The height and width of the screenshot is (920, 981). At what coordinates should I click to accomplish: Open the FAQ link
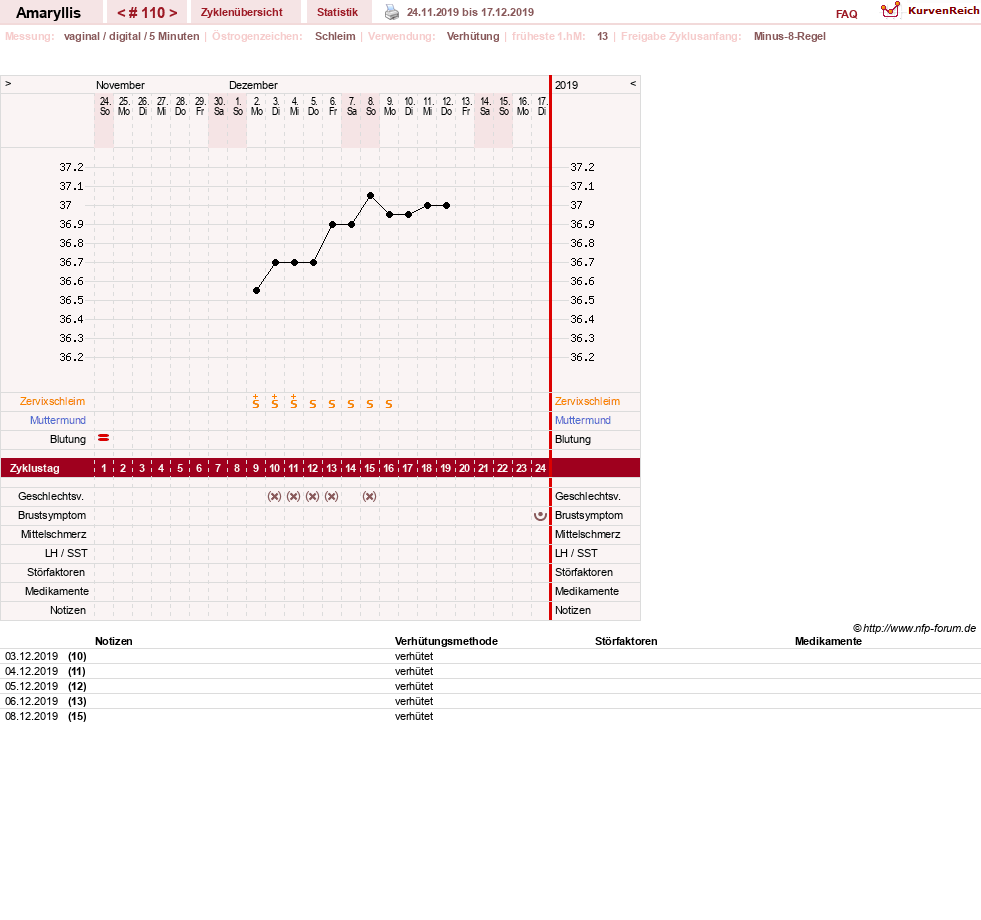click(x=846, y=14)
